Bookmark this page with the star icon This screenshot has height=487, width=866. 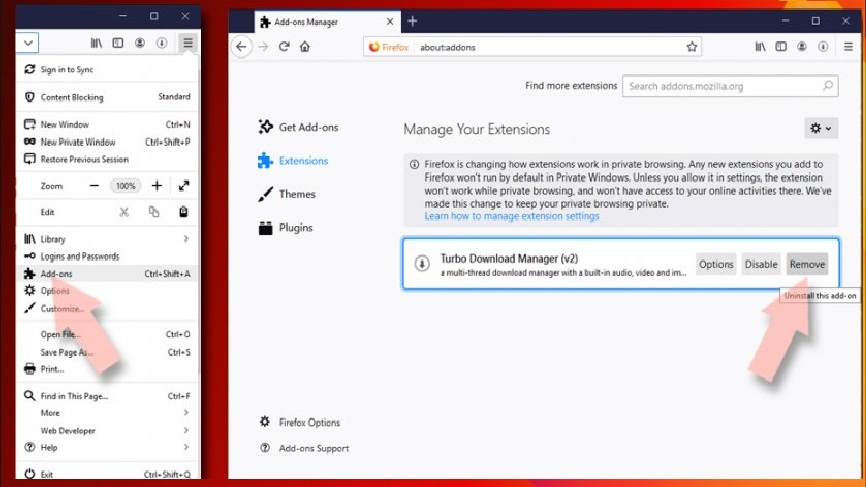(x=691, y=47)
